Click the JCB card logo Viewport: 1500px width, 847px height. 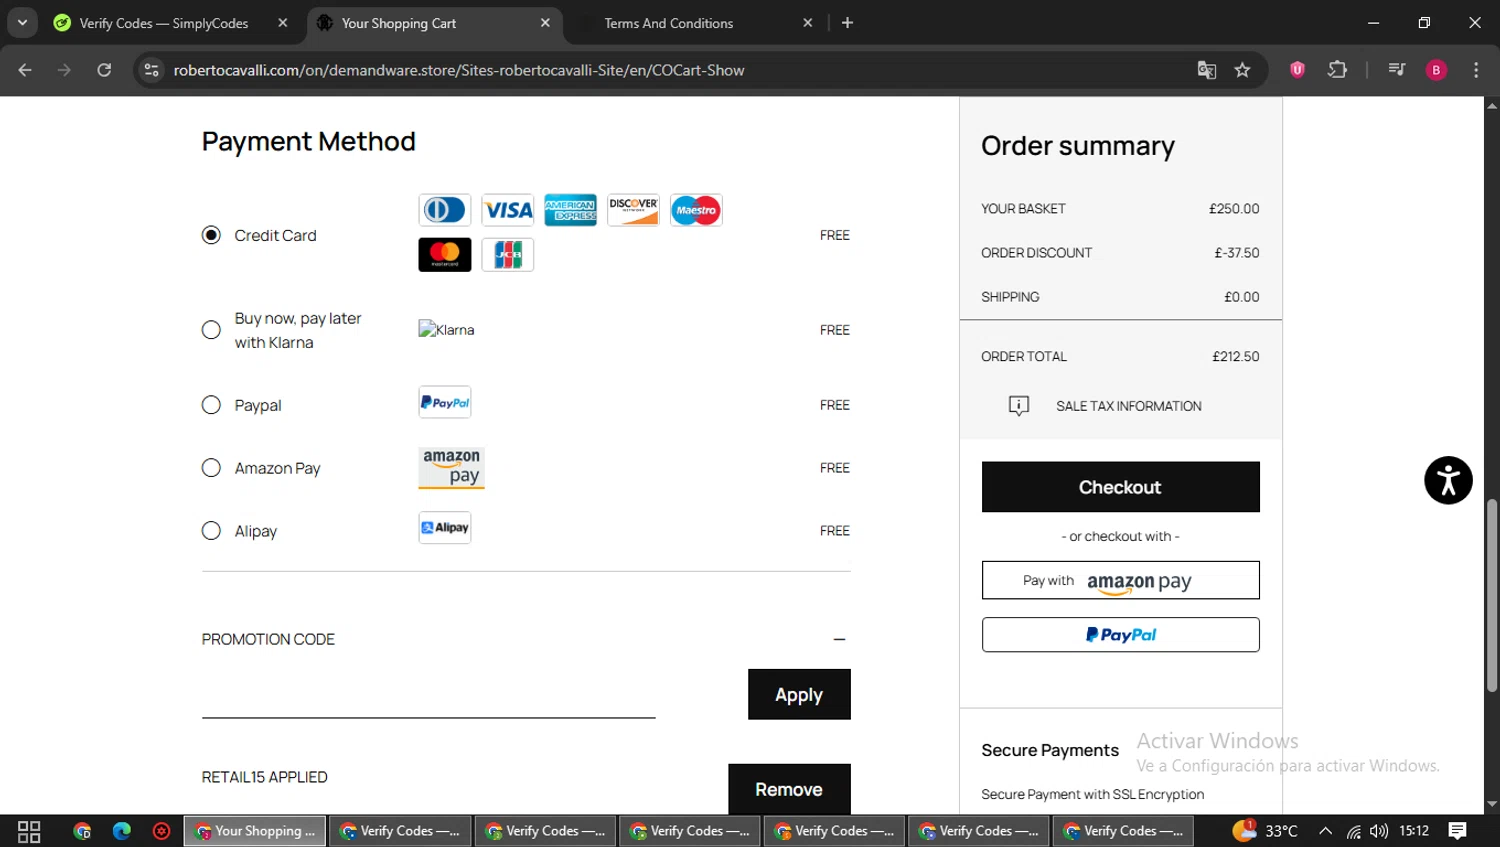click(x=508, y=255)
